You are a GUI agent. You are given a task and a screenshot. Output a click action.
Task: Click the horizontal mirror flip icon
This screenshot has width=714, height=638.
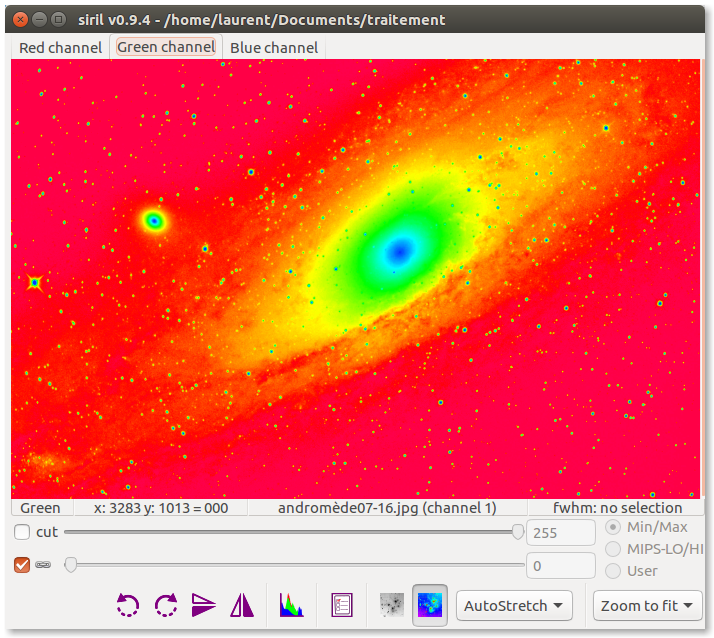[x=242, y=605]
